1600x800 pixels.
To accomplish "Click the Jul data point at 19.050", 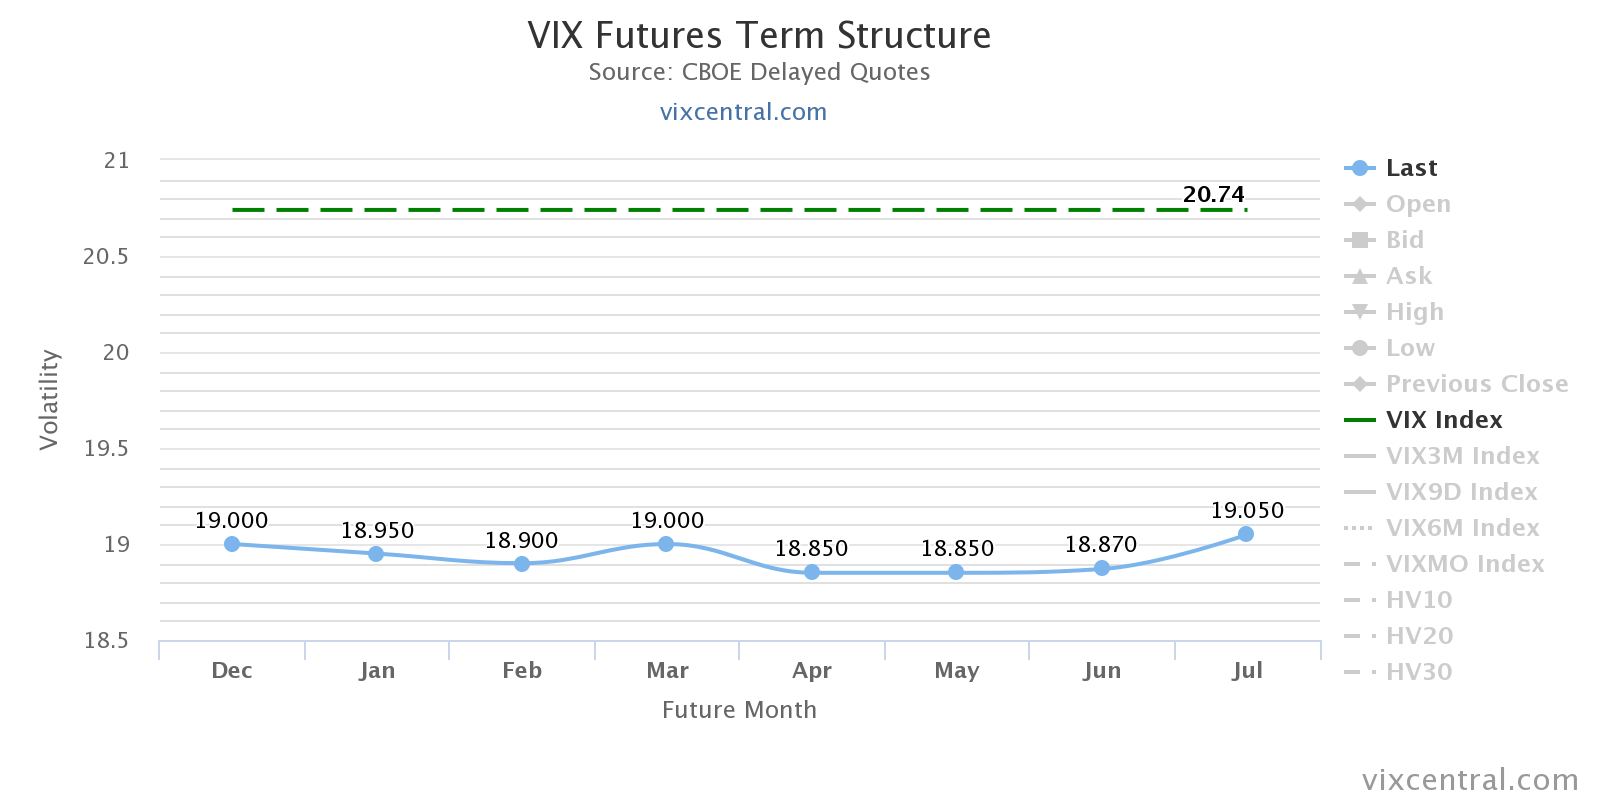I will coord(1246,534).
